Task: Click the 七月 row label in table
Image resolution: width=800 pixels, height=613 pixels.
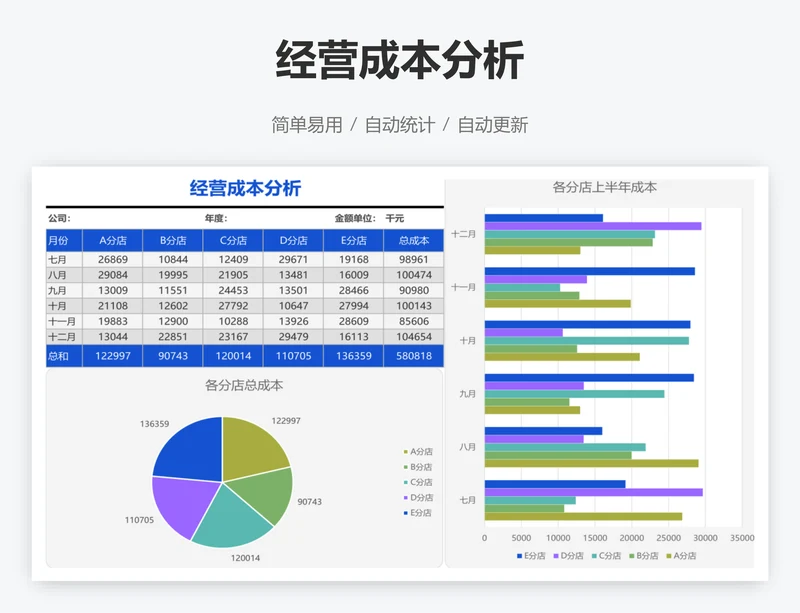Action: click(x=58, y=259)
